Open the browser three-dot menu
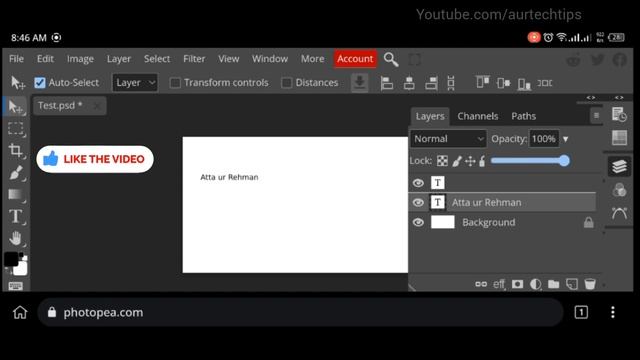Viewport: 640px width, 360px height. (x=613, y=312)
